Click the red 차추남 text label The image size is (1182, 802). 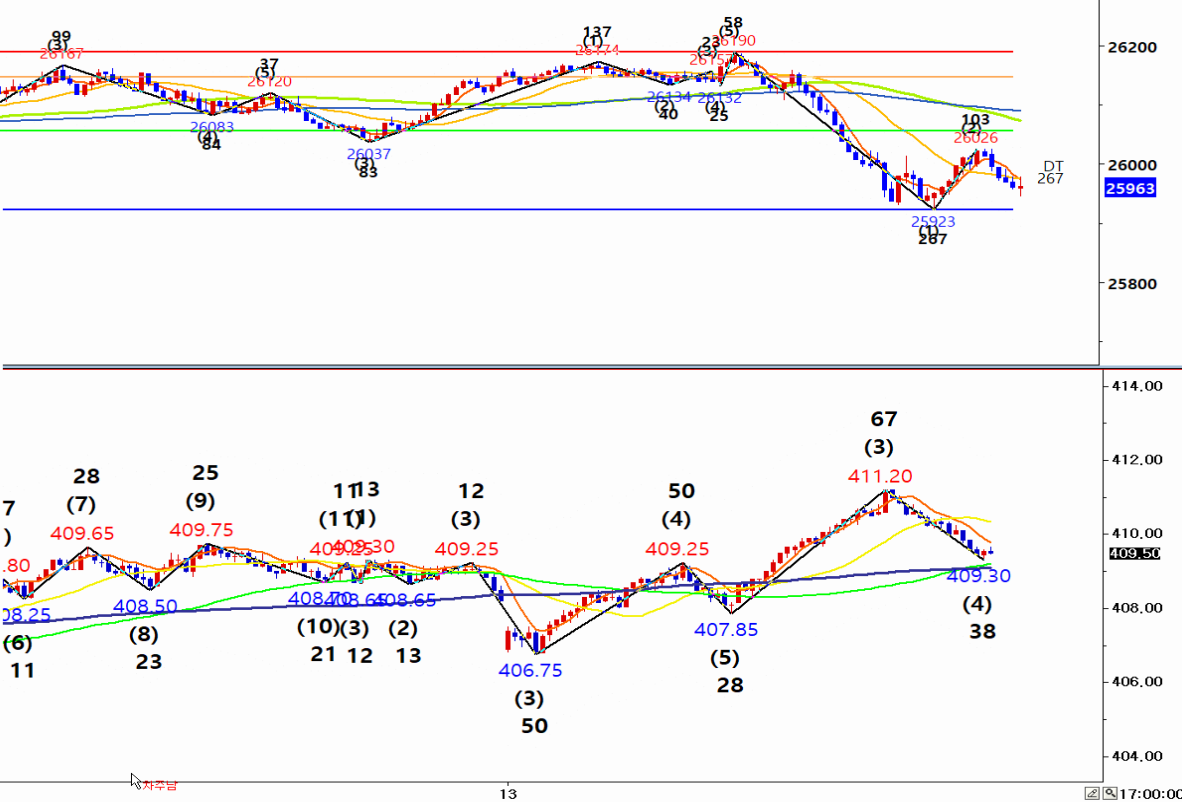click(x=160, y=785)
